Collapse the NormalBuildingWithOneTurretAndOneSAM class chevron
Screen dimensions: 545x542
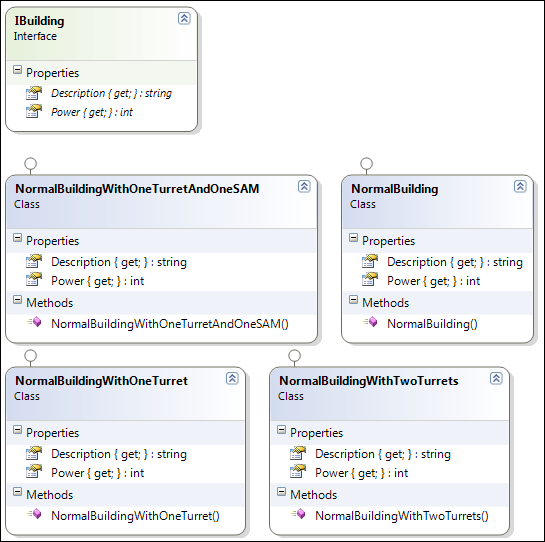(304, 187)
